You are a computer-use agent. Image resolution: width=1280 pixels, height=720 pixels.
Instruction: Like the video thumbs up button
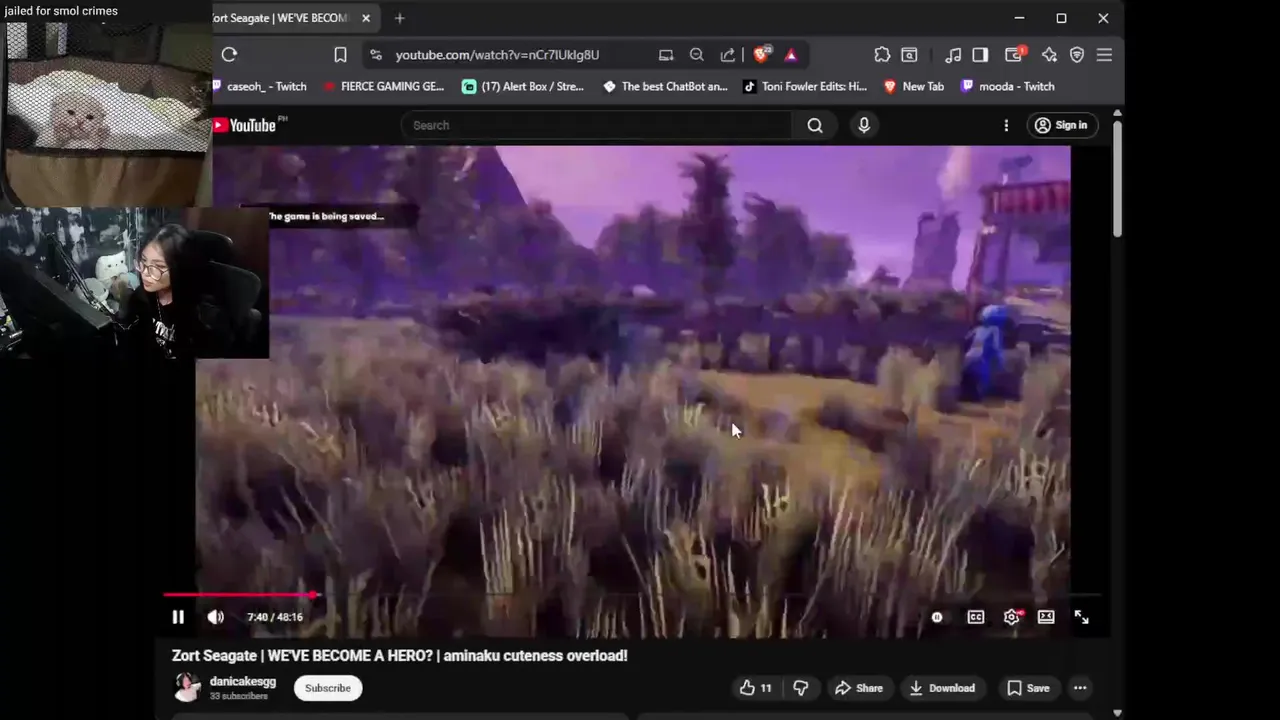(756, 688)
